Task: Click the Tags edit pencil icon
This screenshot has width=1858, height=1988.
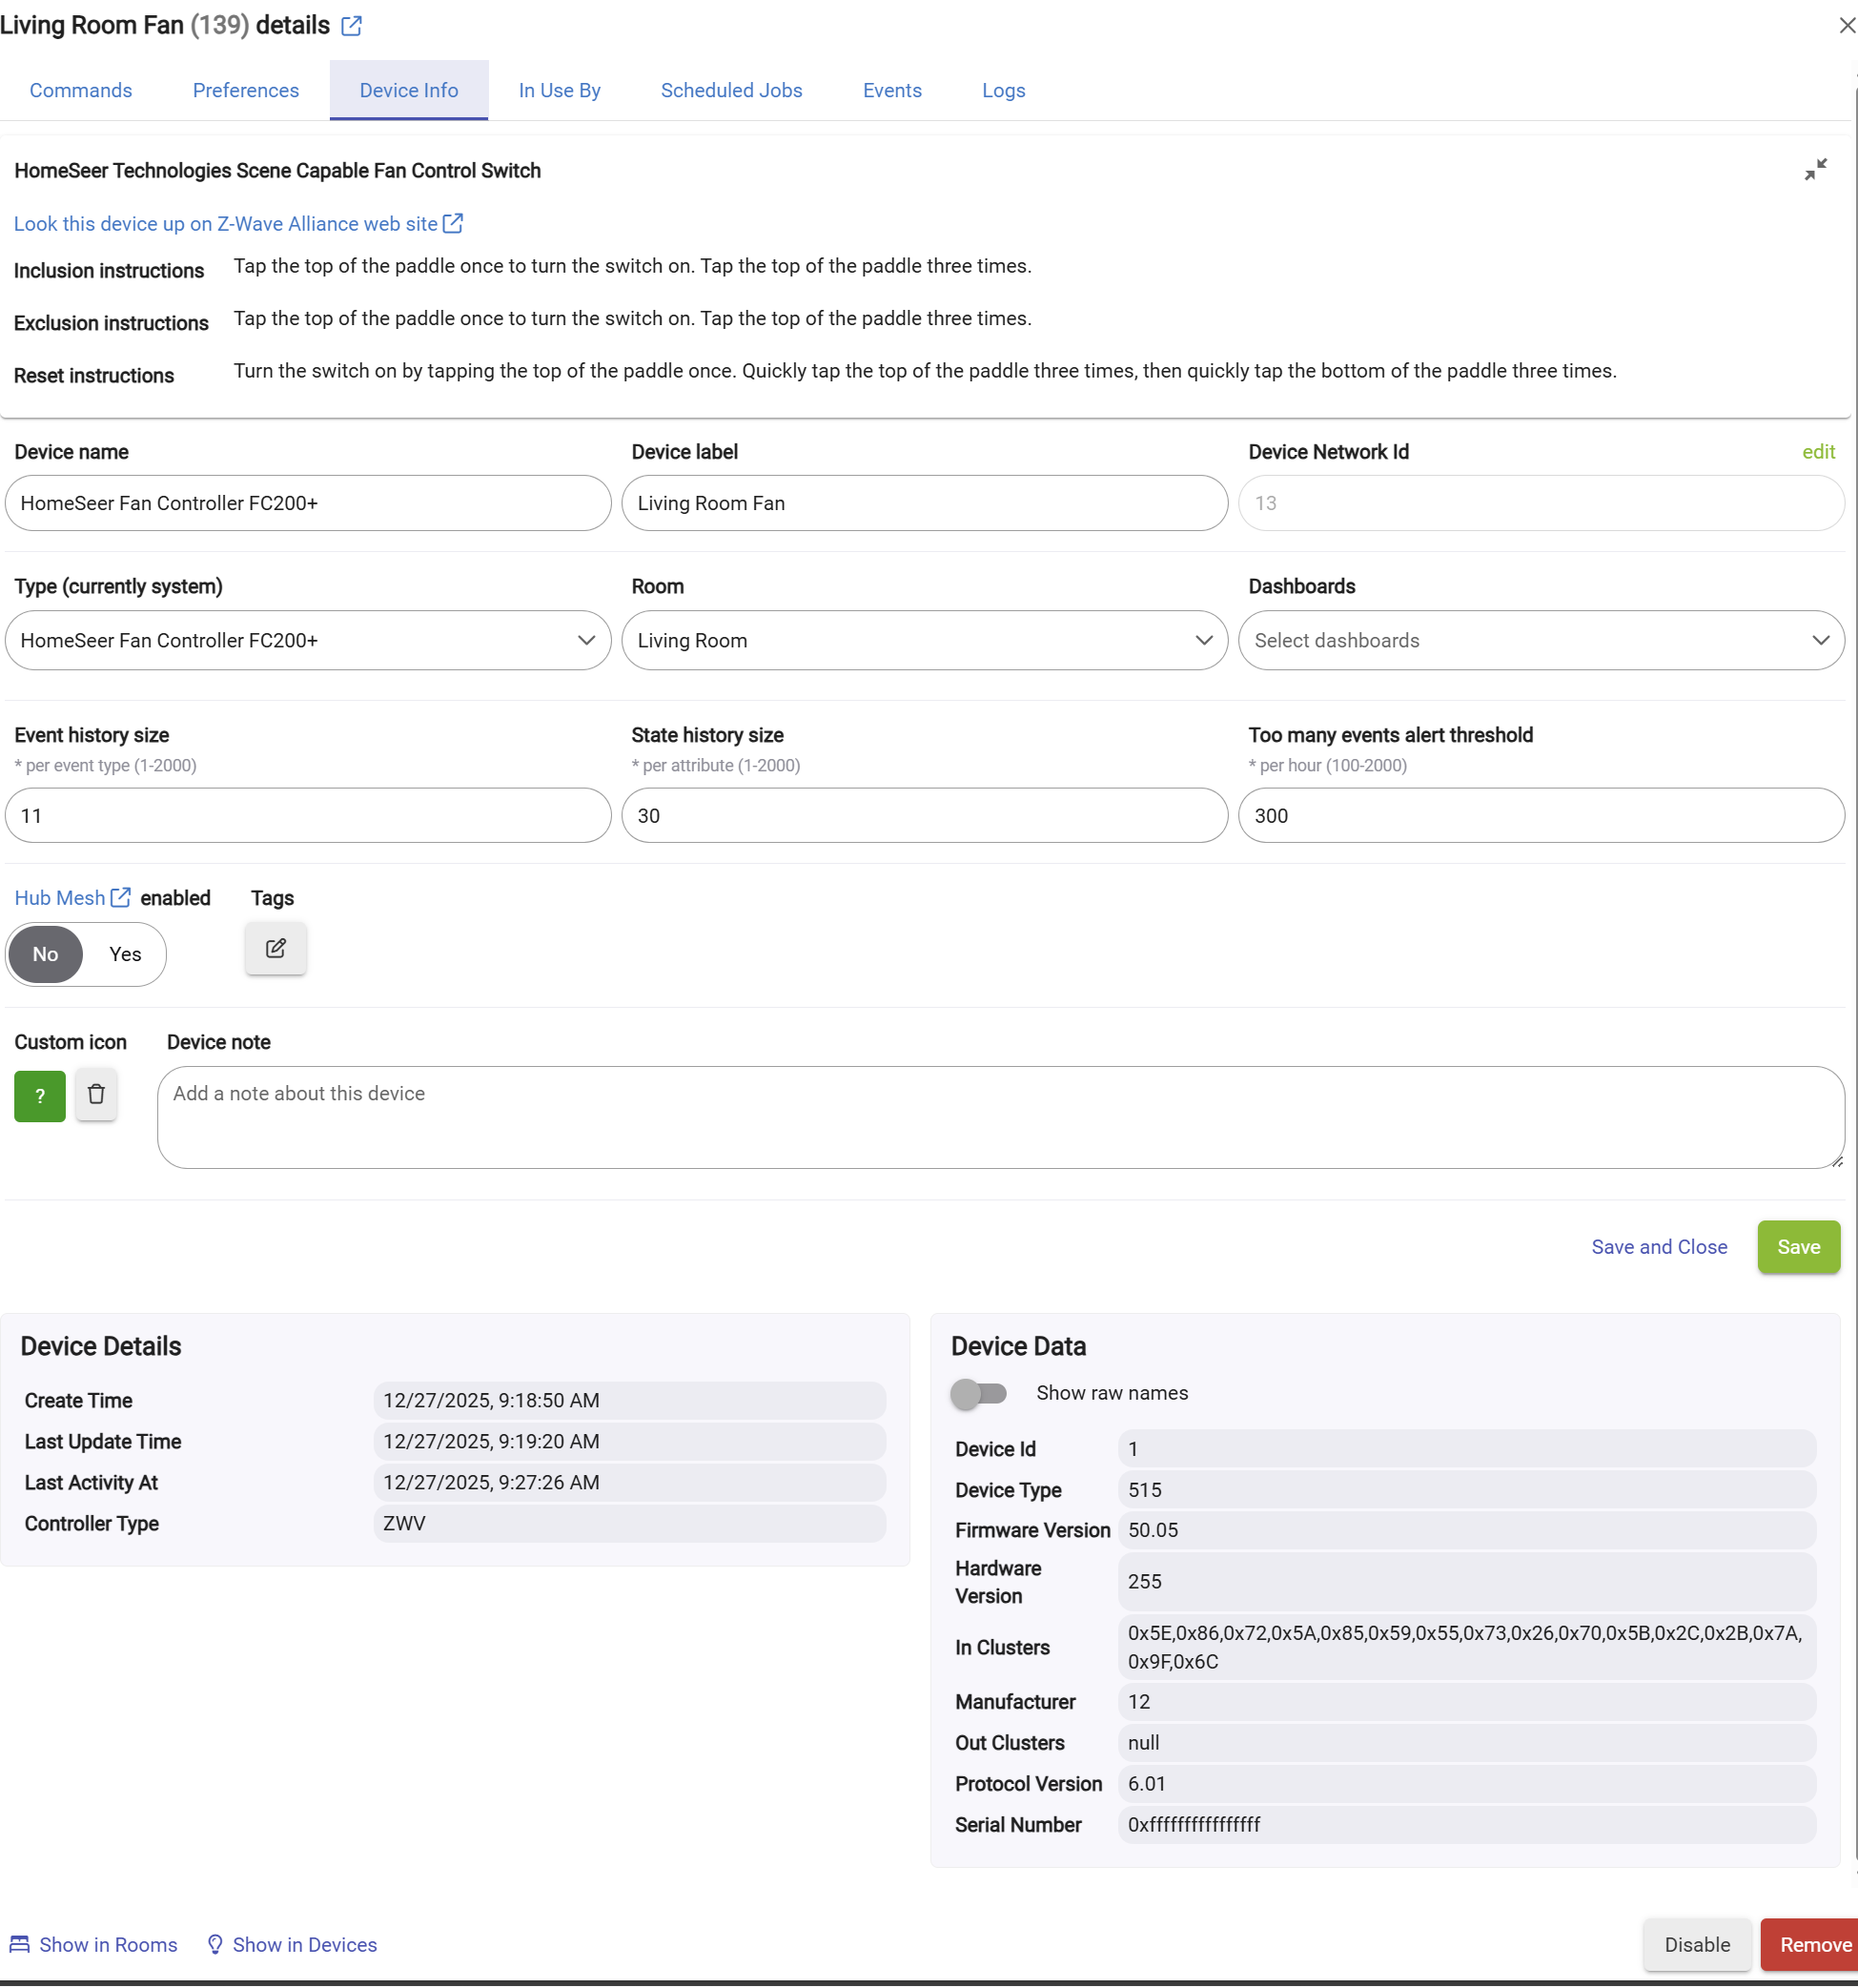Action: pyautogui.click(x=276, y=948)
